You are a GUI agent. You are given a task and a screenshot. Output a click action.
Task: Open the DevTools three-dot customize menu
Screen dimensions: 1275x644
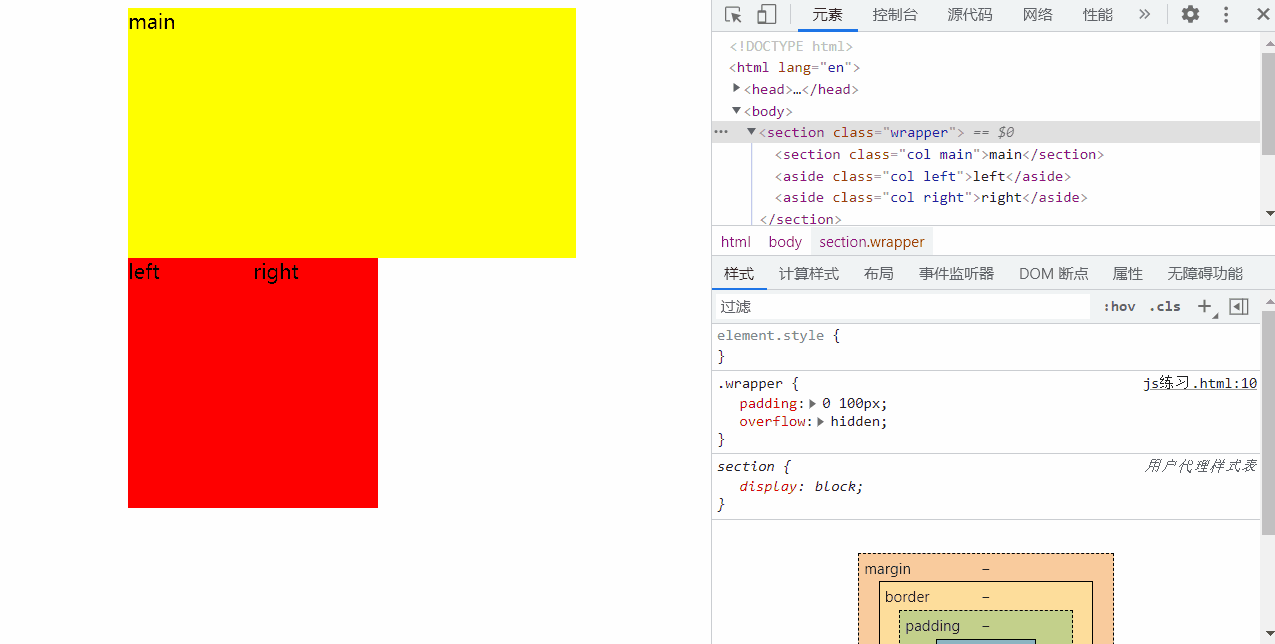1226,14
